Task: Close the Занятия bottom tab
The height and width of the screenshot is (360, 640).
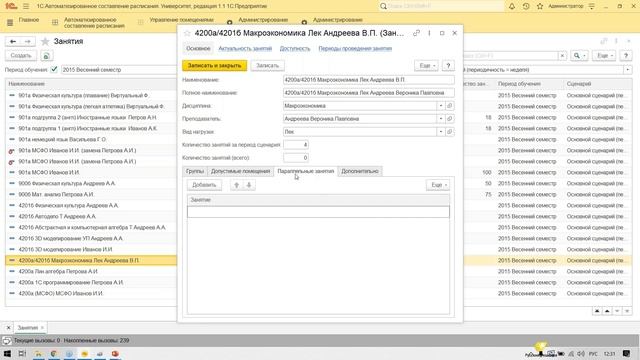Action: pos(42,327)
